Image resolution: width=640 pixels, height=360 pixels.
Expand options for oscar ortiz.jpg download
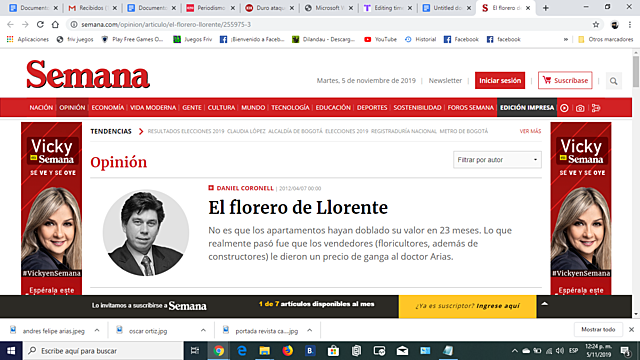[203, 330]
